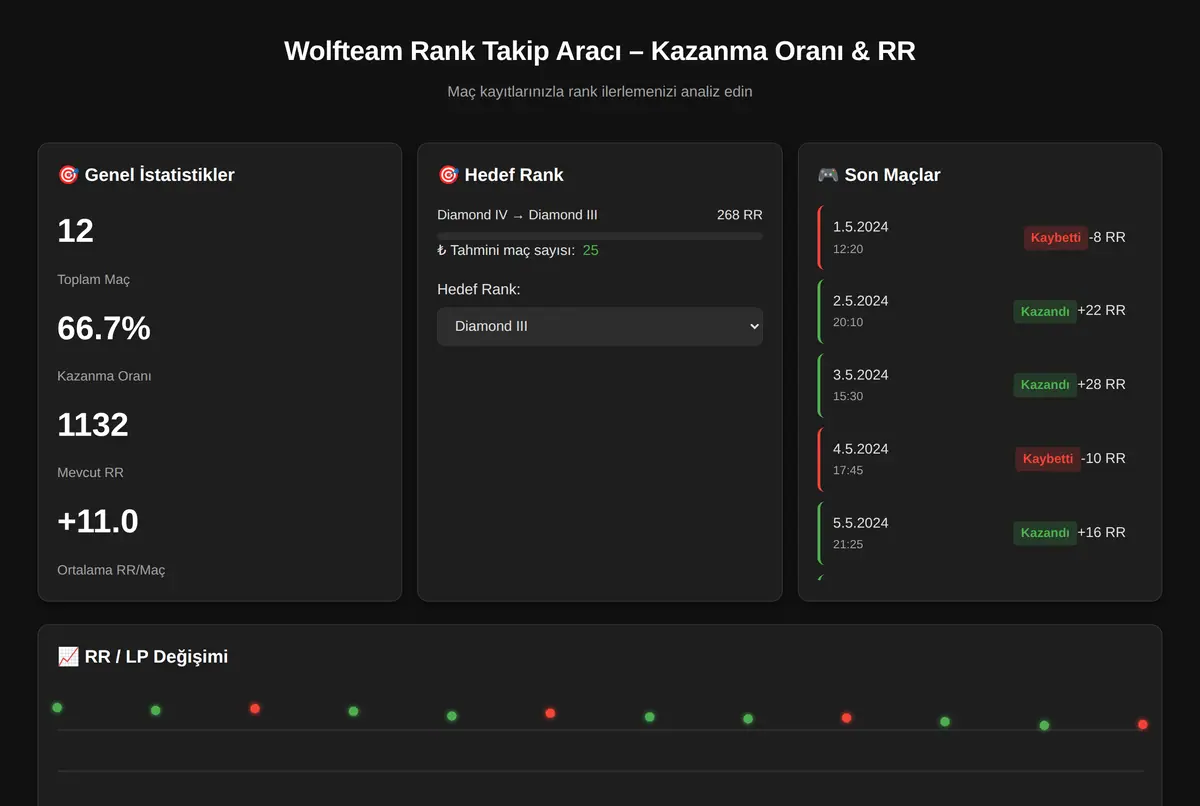Click the 17:45 match time
The width and height of the screenshot is (1200, 806).
pos(848,471)
